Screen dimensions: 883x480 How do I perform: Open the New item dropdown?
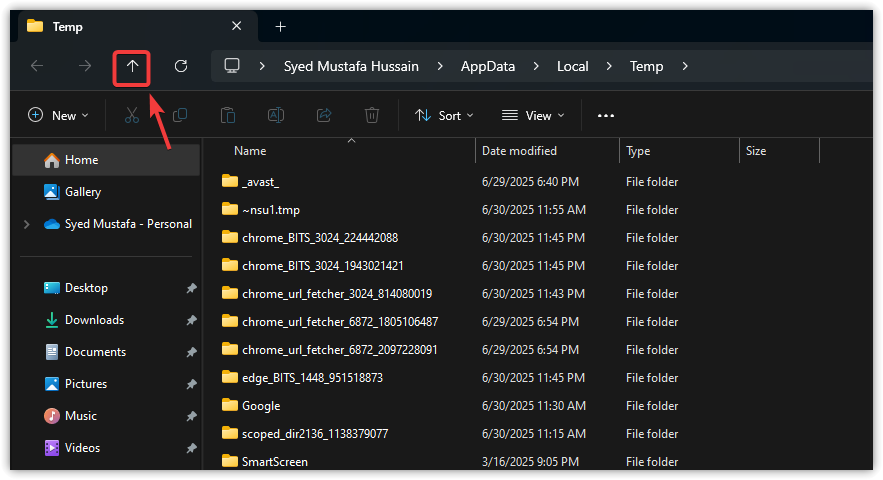click(58, 115)
